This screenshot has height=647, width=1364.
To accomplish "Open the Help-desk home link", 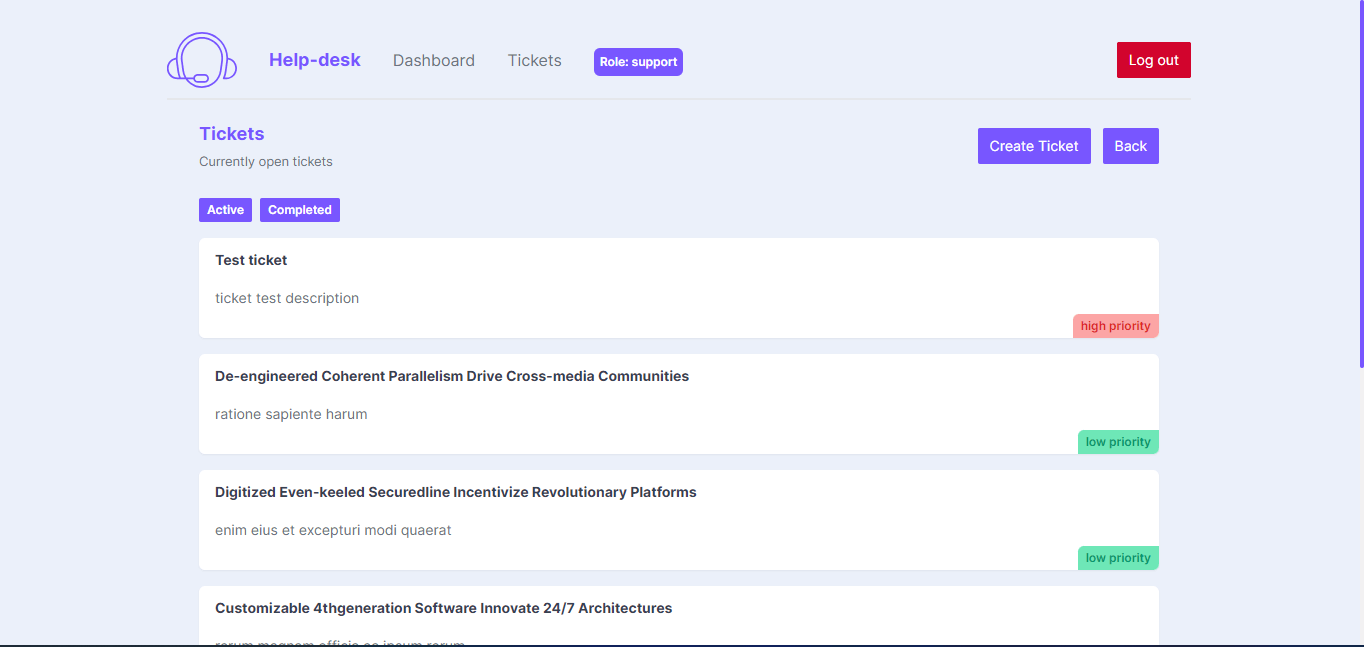I will point(314,60).
